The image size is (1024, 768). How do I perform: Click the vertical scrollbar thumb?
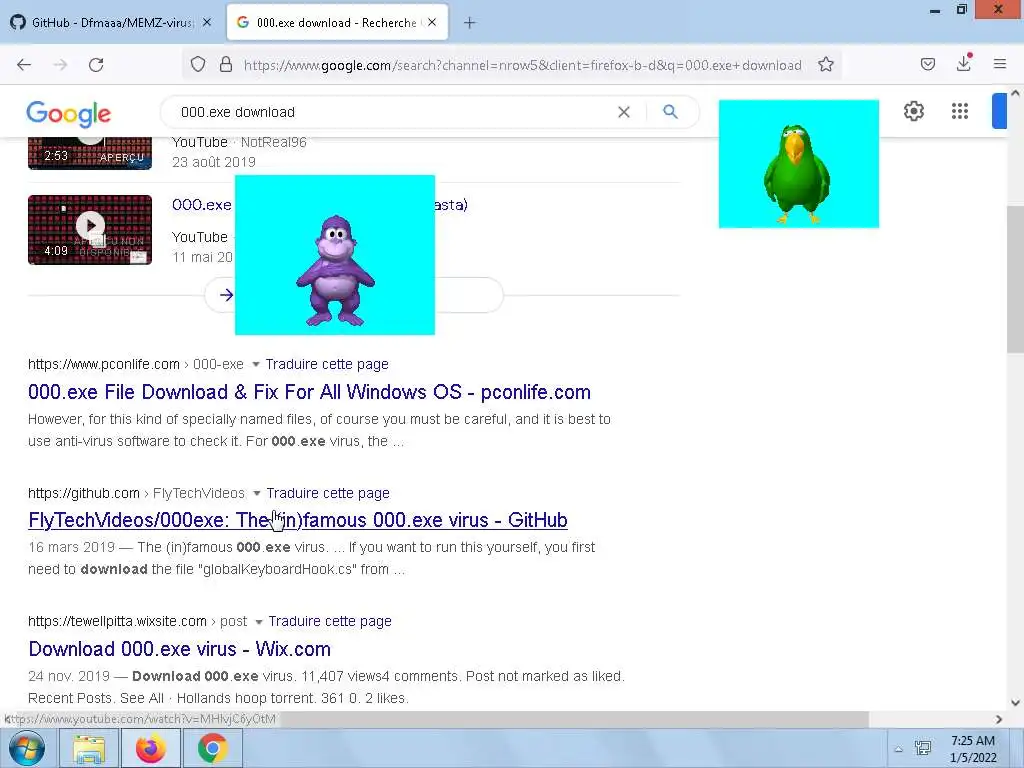point(1014,279)
